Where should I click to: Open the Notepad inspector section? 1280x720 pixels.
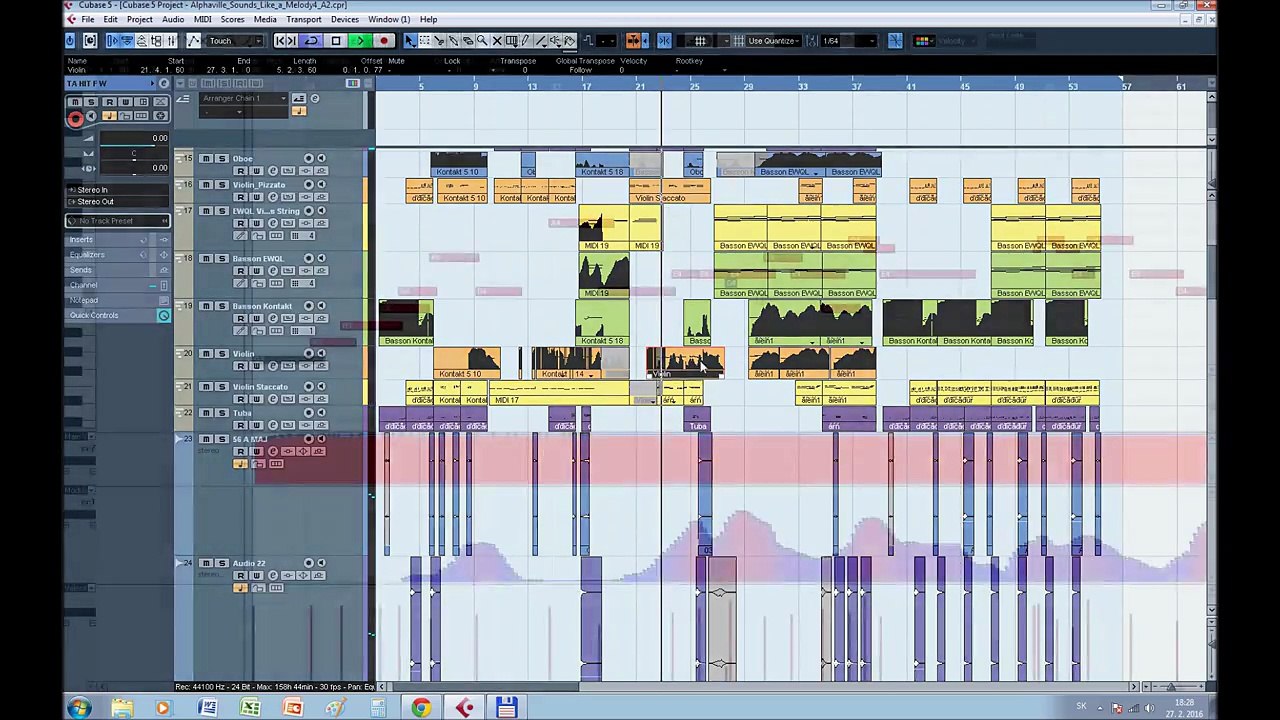[118, 301]
